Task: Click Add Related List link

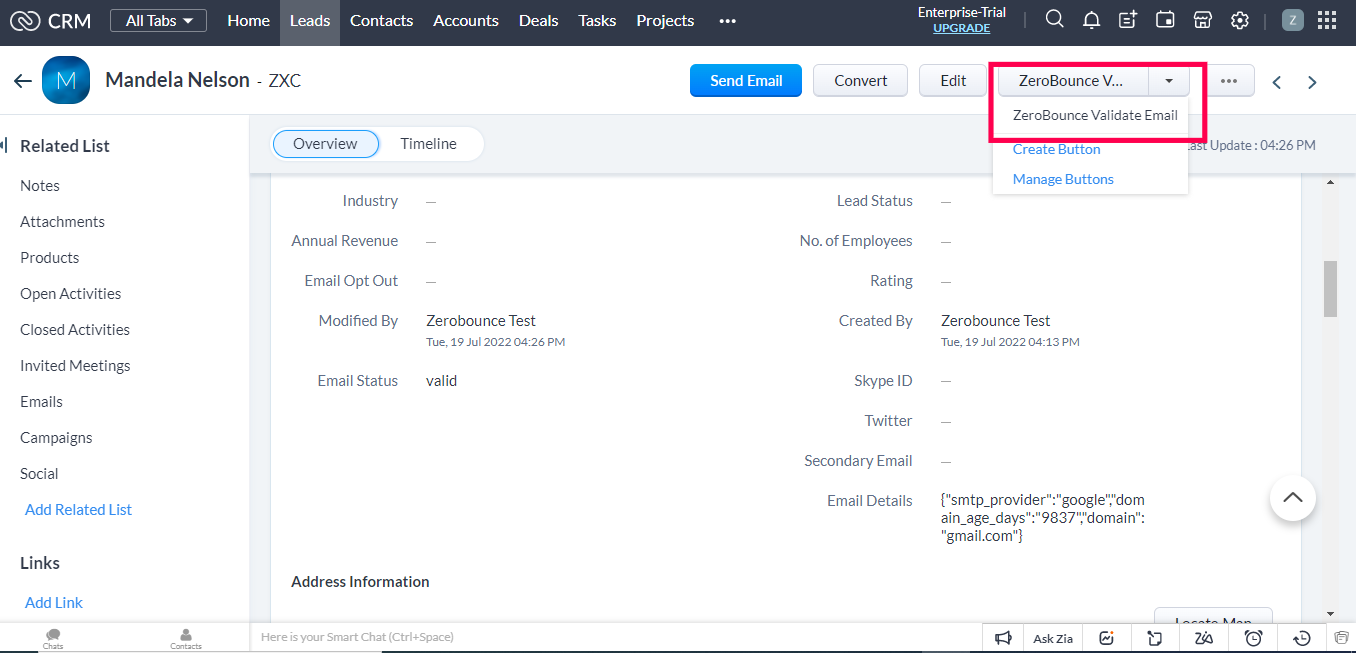Action: pyautogui.click(x=78, y=510)
